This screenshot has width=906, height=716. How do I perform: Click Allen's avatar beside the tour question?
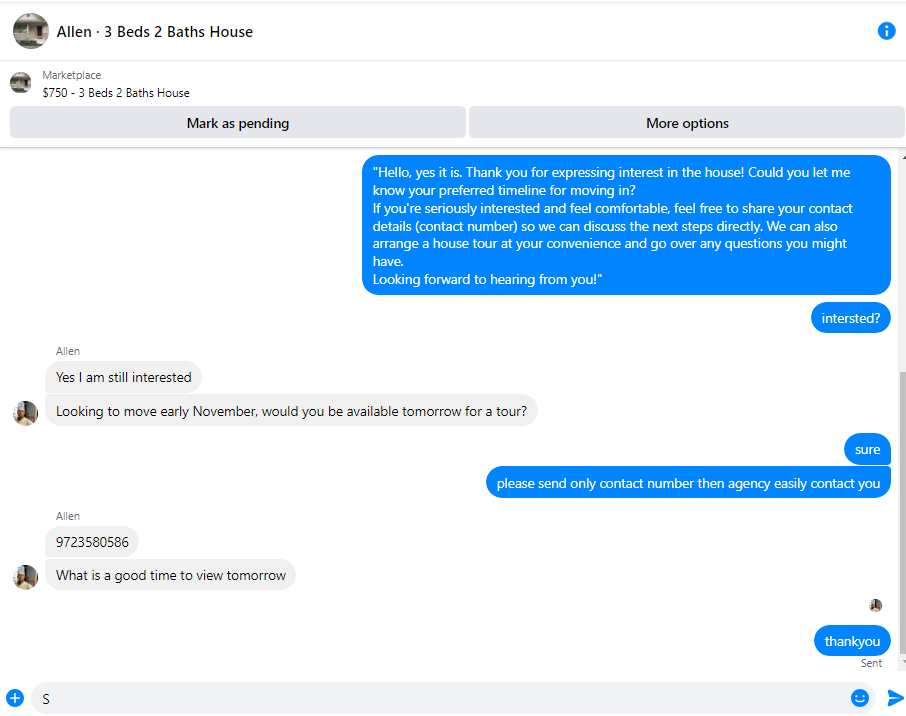(25, 413)
